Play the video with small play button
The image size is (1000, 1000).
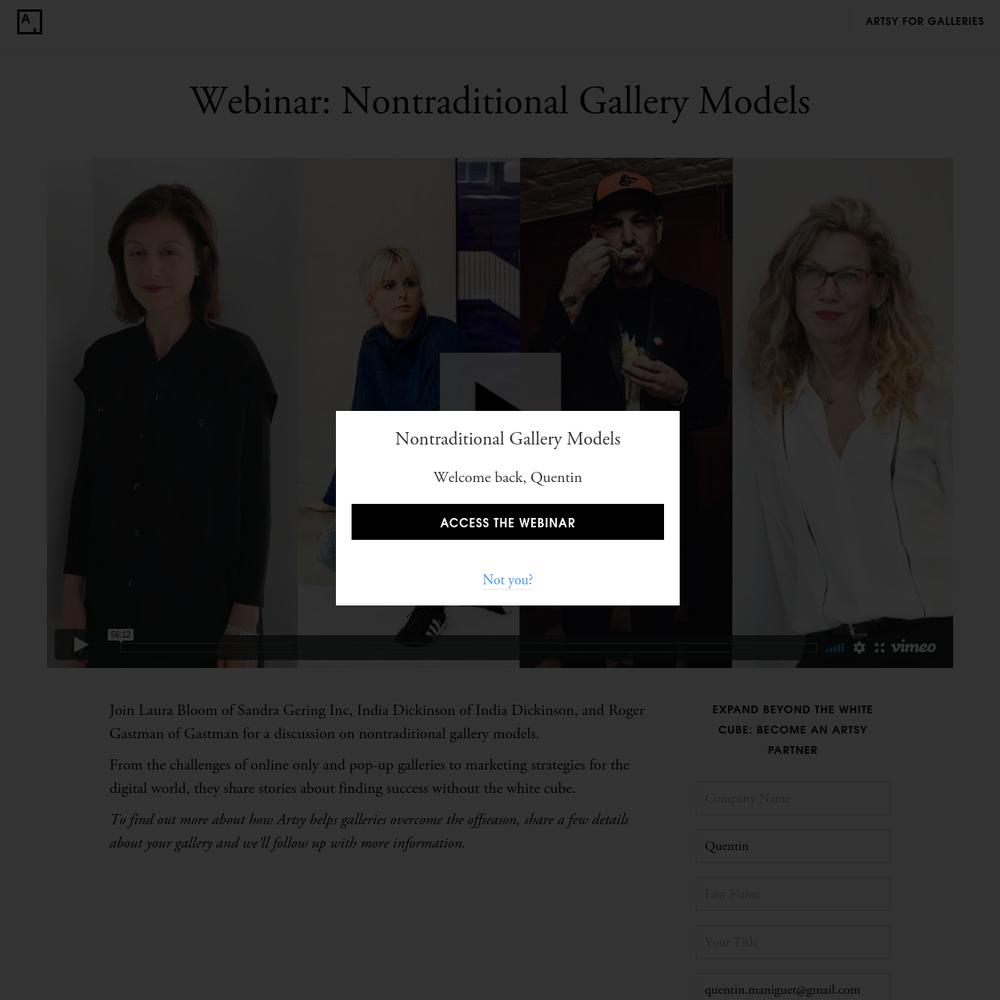(80, 645)
